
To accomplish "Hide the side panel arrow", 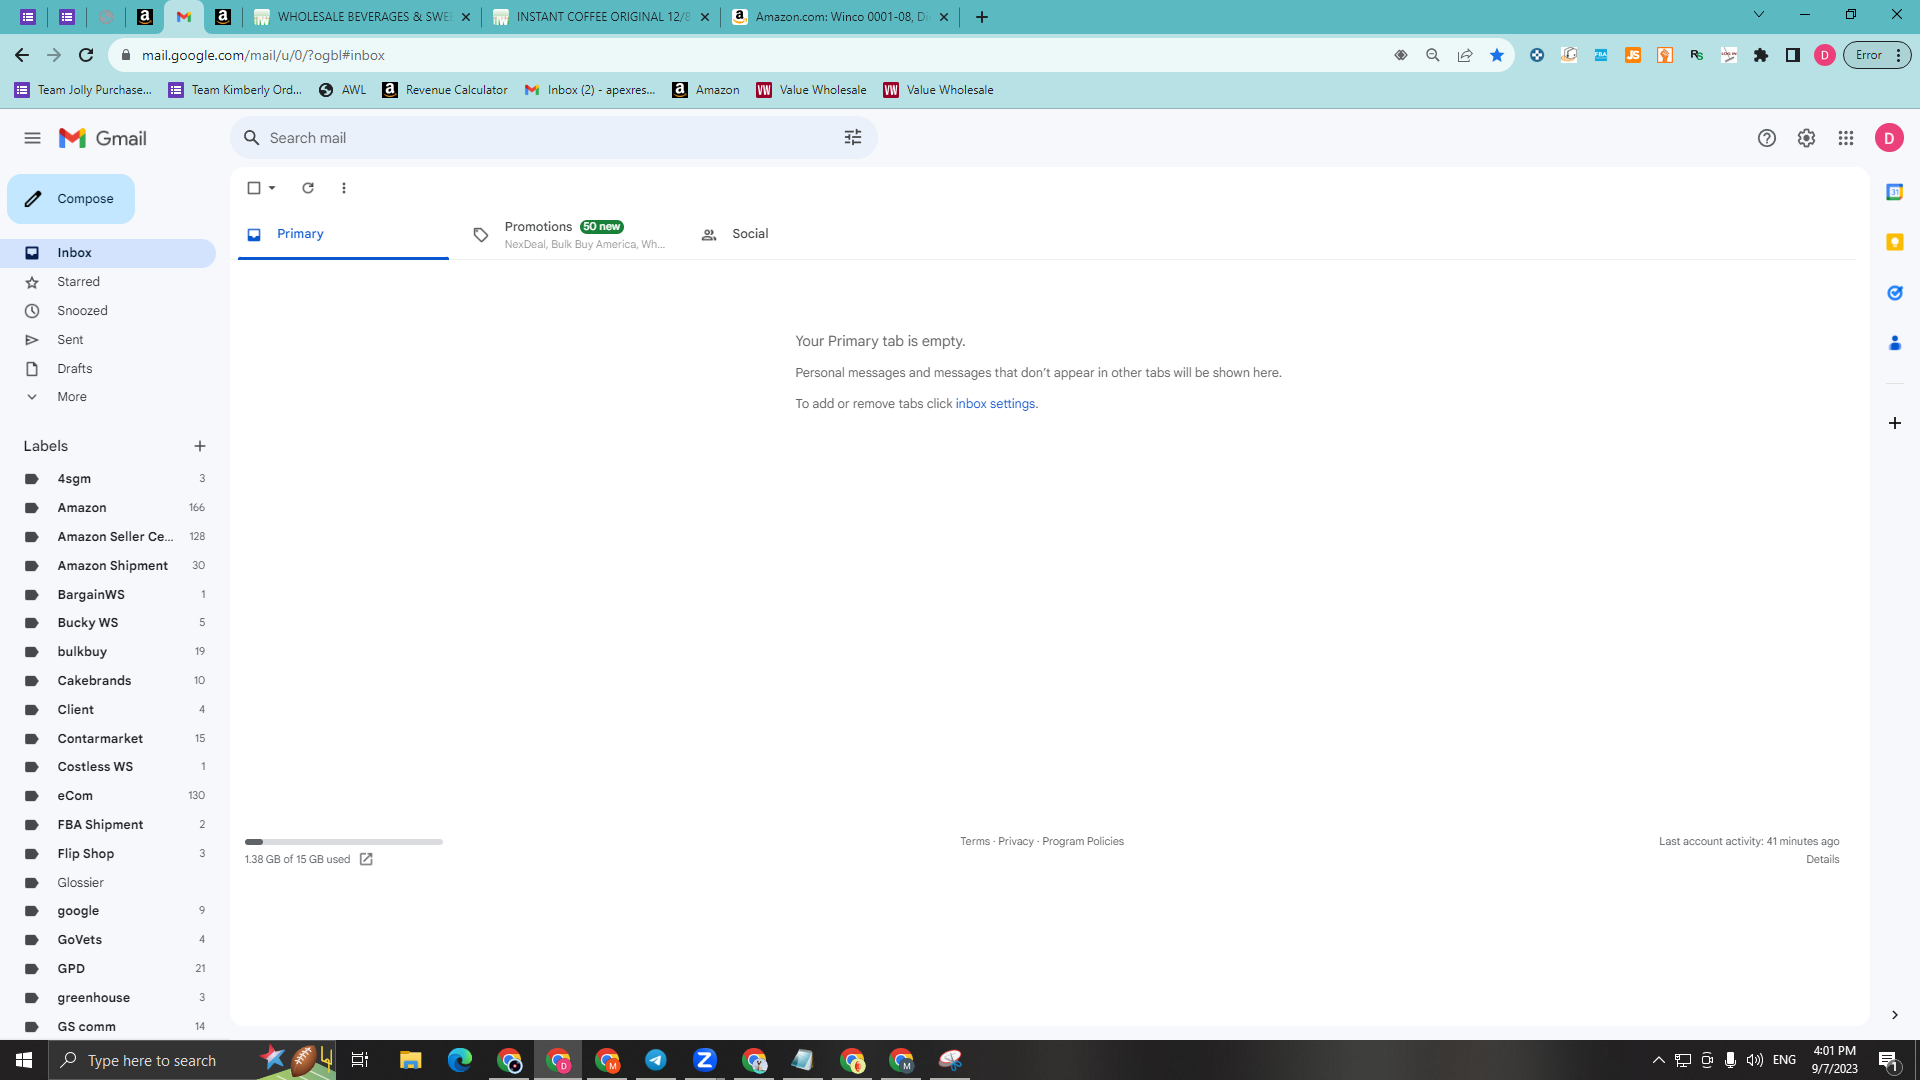I will (x=1894, y=1015).
